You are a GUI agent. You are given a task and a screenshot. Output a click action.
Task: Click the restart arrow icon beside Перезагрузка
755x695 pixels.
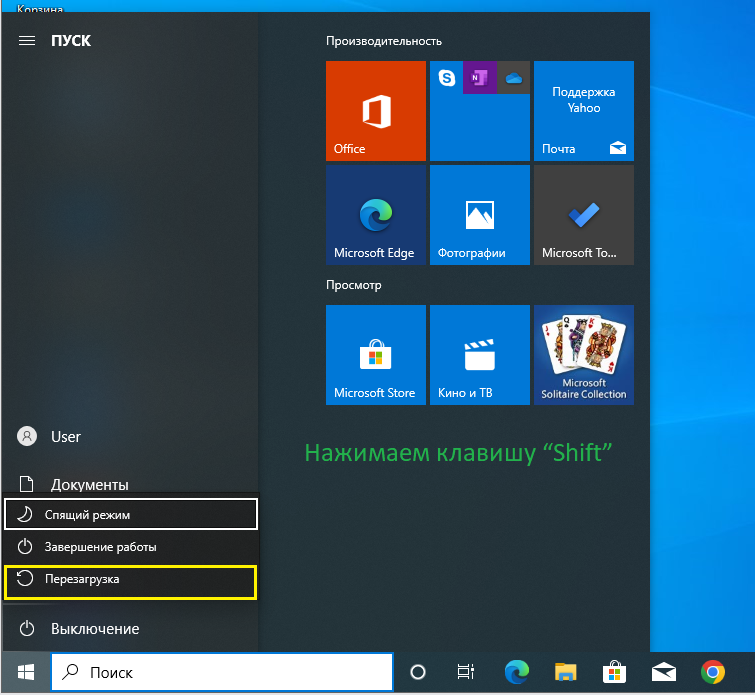click(25, 578)
